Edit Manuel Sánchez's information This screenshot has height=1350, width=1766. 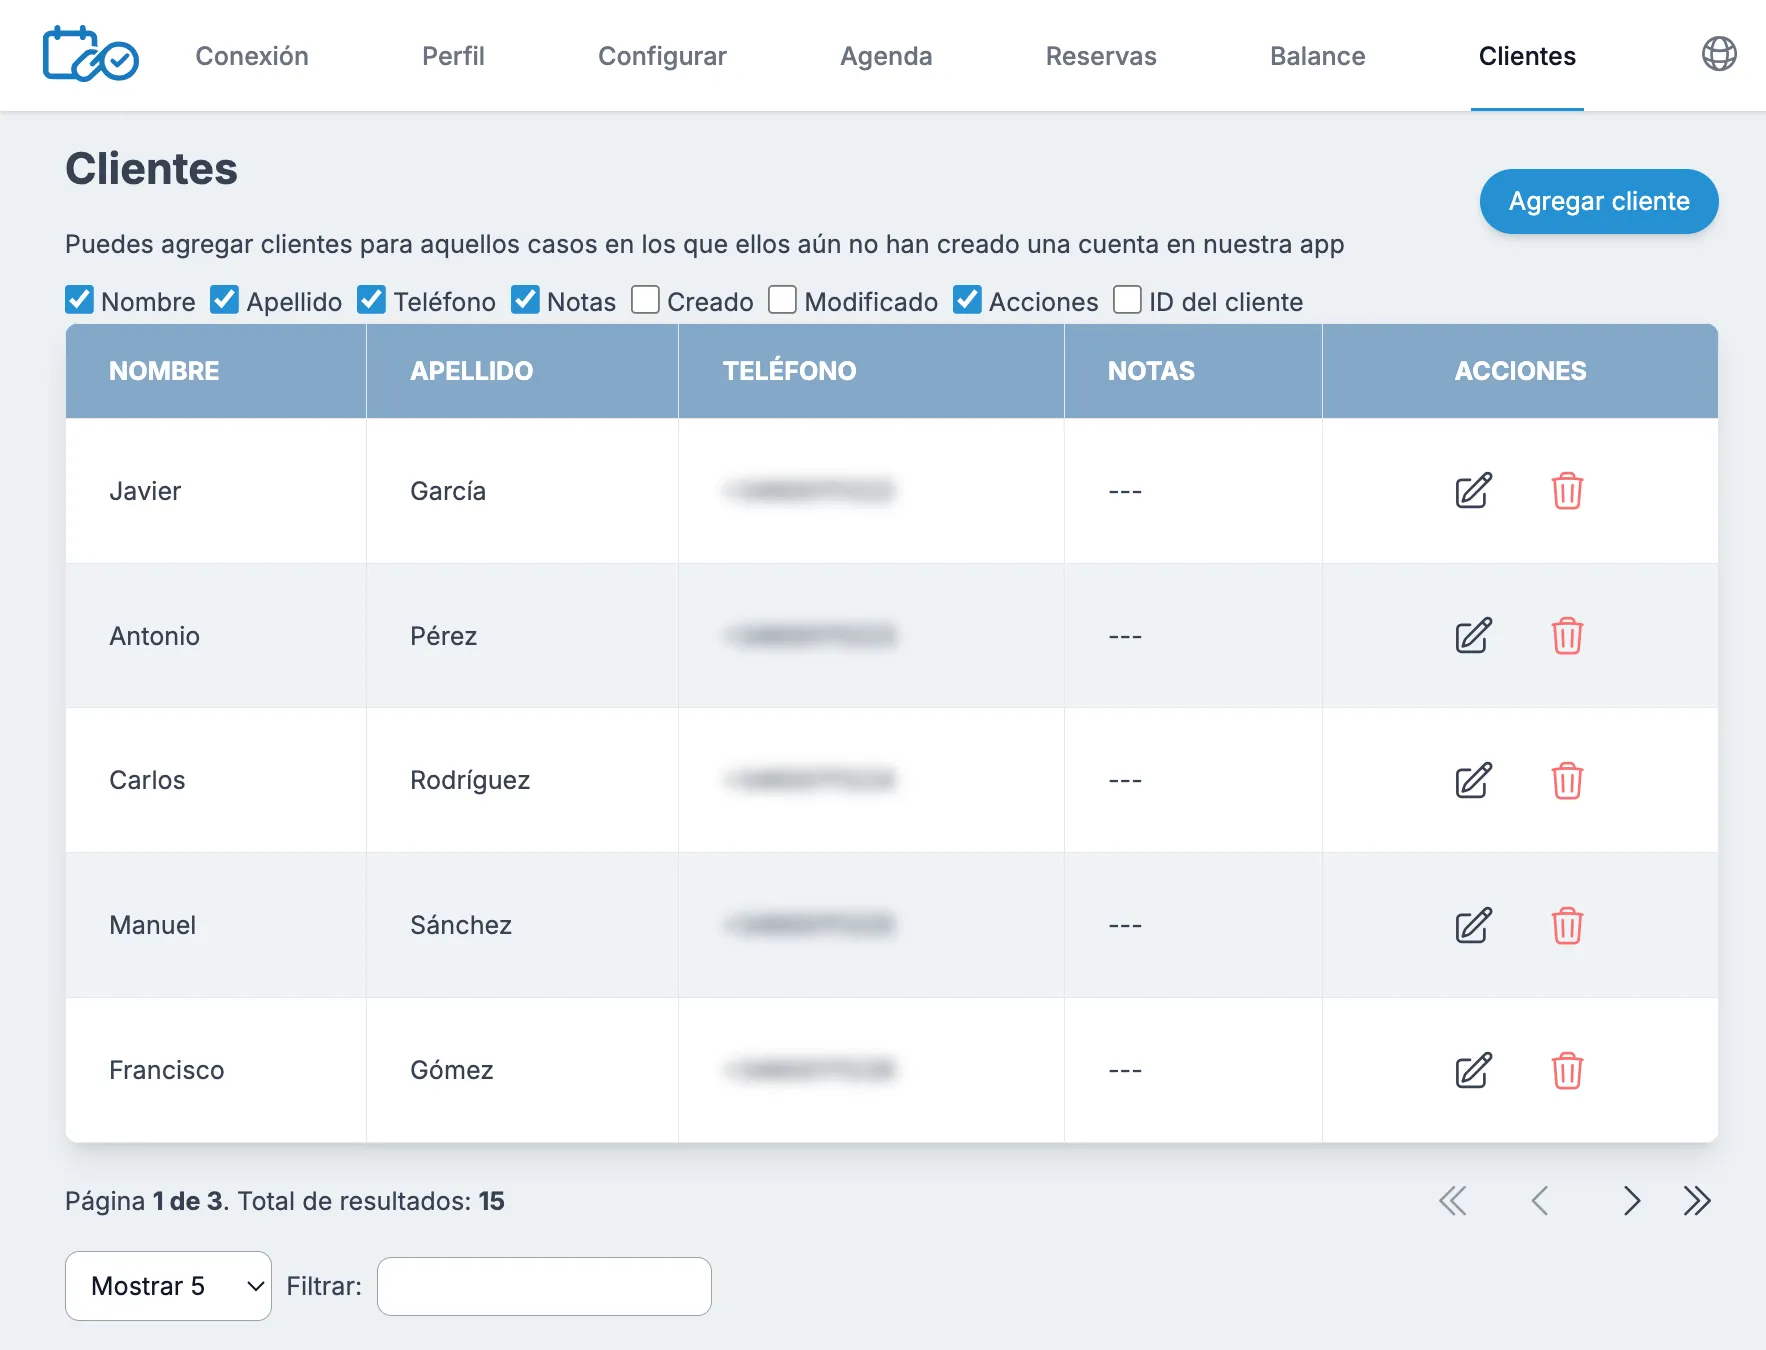coord(1472,926)
